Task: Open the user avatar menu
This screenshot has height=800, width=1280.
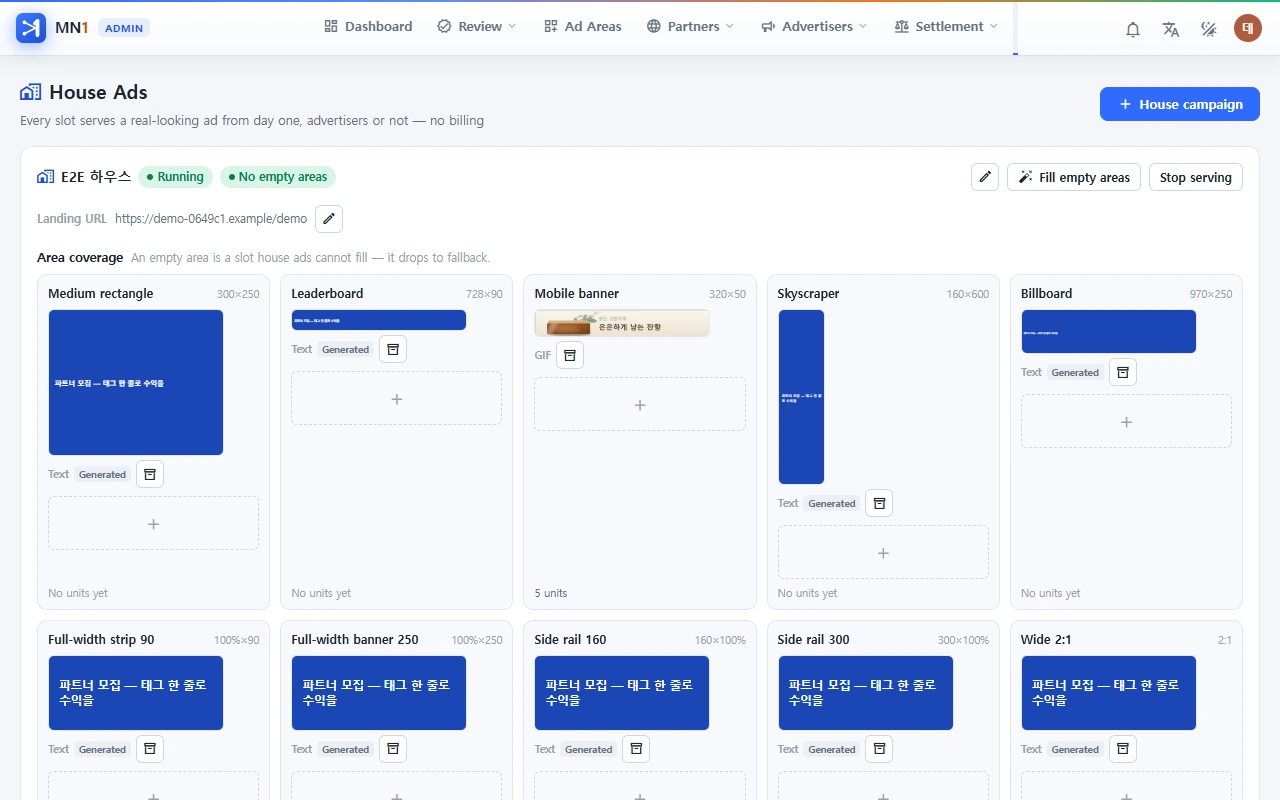Action: pyautogui.click(x=1248, y=28)
